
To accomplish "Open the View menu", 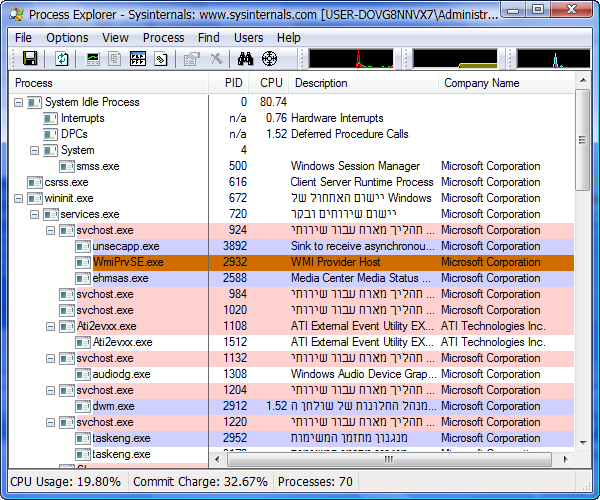I will [x=115, y=38].
